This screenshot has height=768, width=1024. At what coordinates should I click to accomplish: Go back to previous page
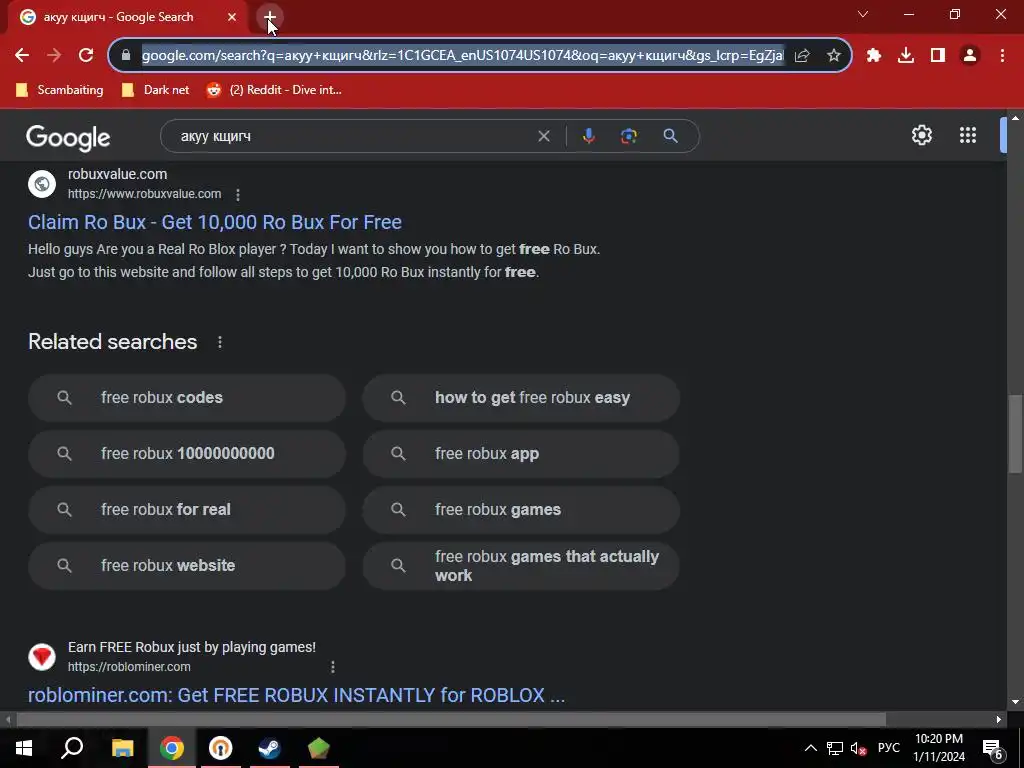tap(22, 56)
